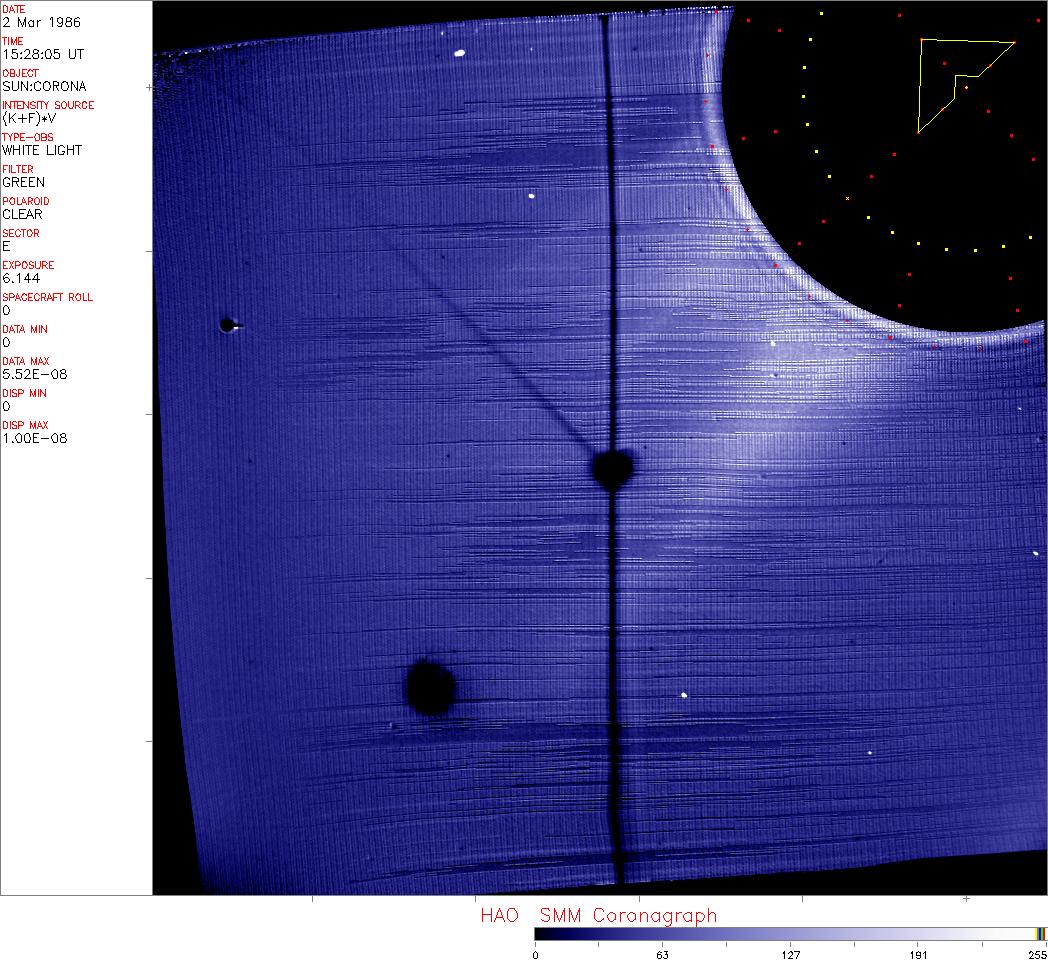Select the '(K+F)*V' intensity source value

pos(29,118)
